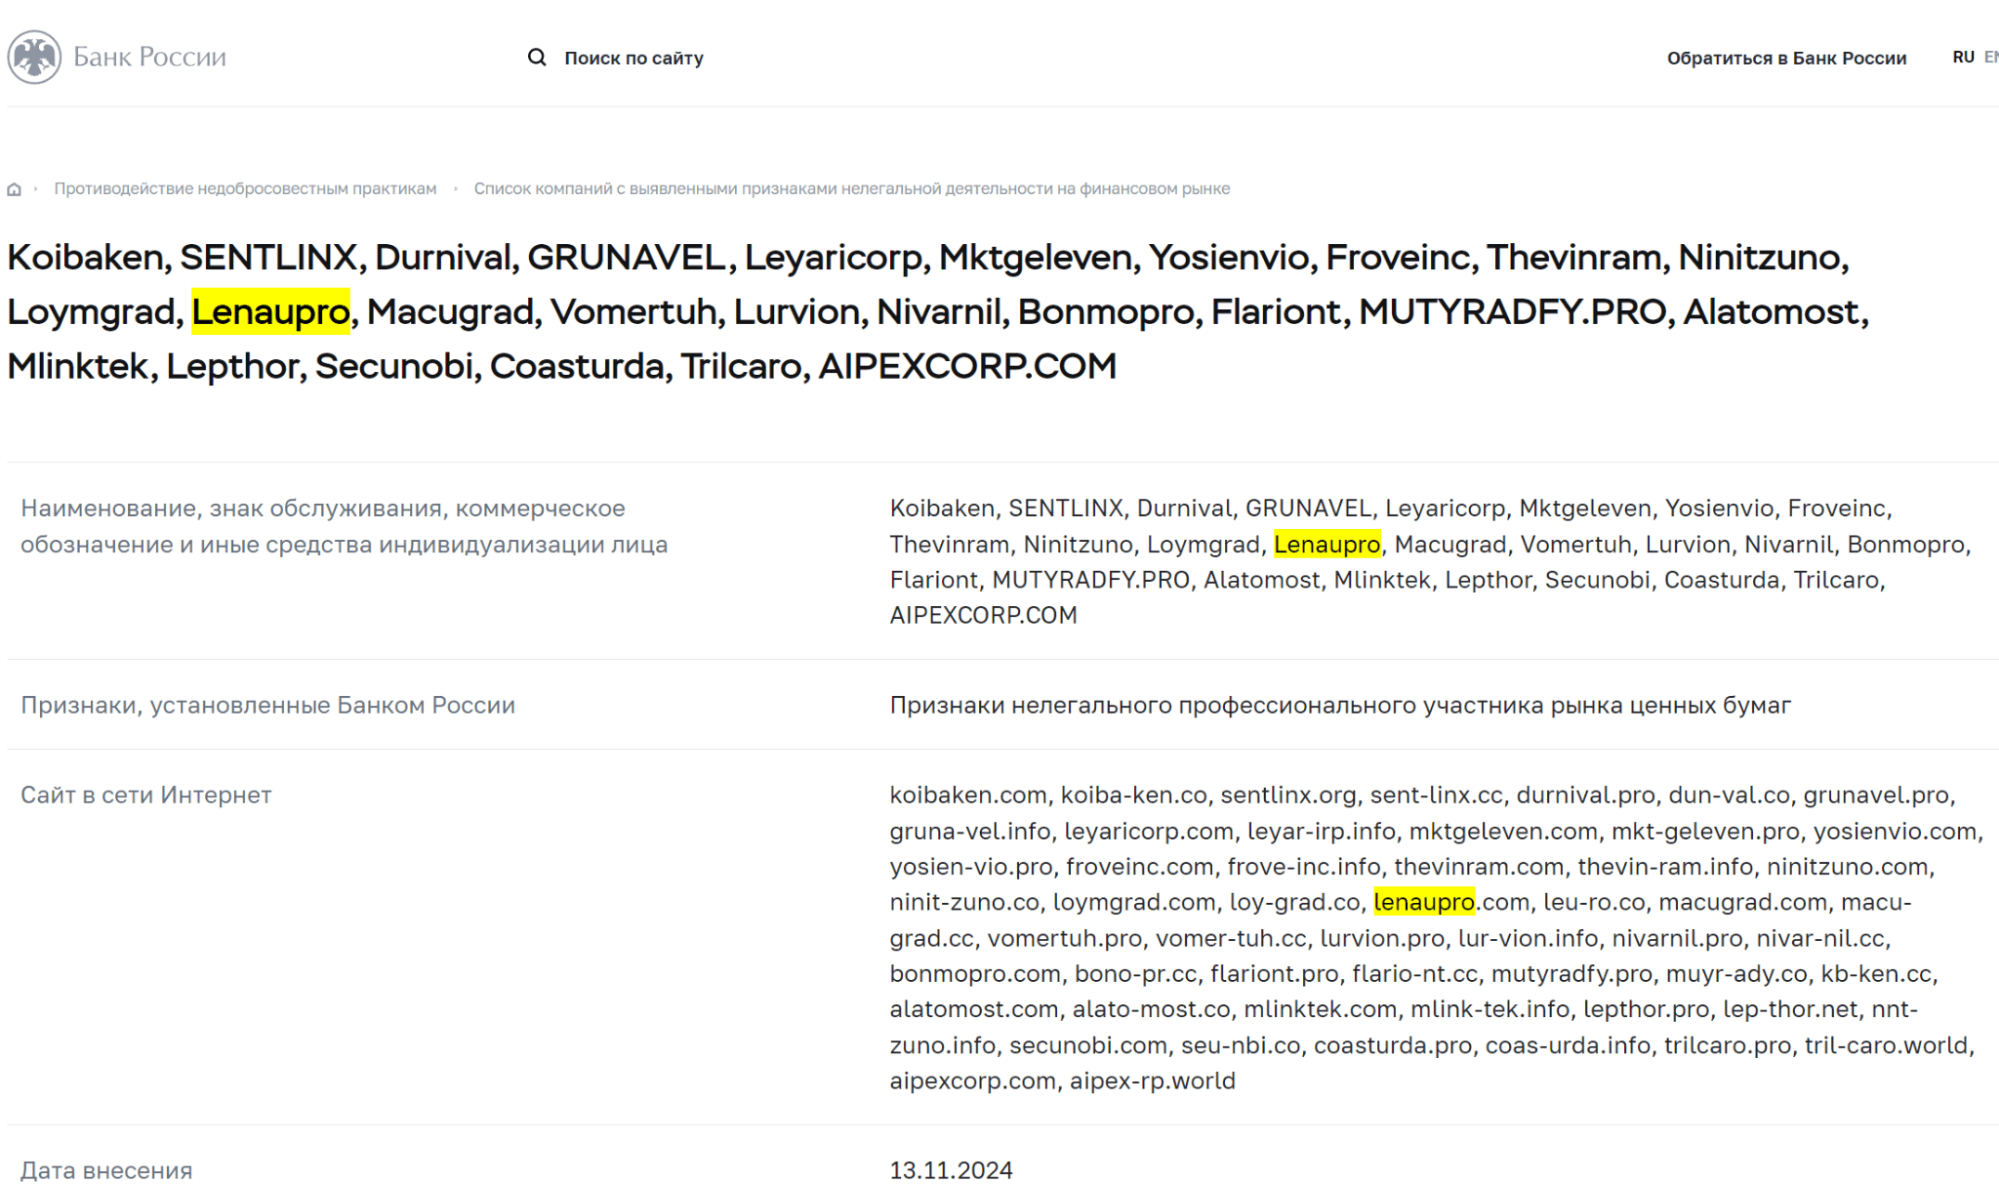Click the Дата внесения label

[106, 1170]
